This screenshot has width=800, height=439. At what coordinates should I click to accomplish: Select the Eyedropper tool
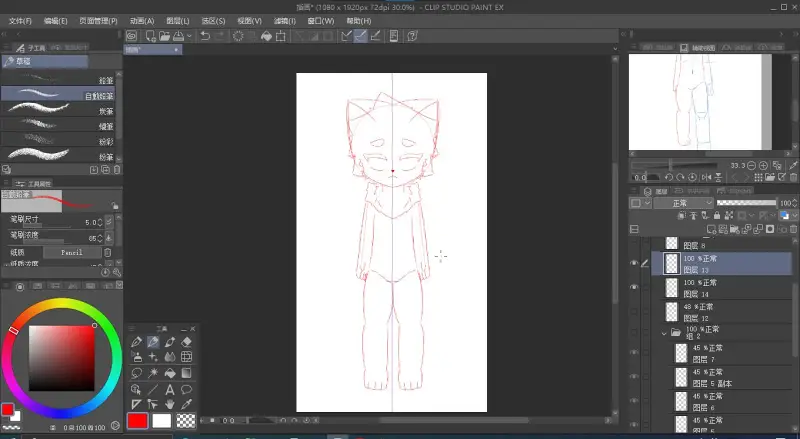point(186,404)
